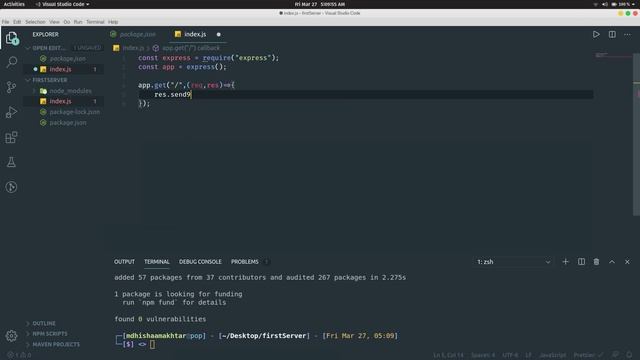Click the Prettier status bar item
This screenshot has width=640, height=360.
[588, 355]
